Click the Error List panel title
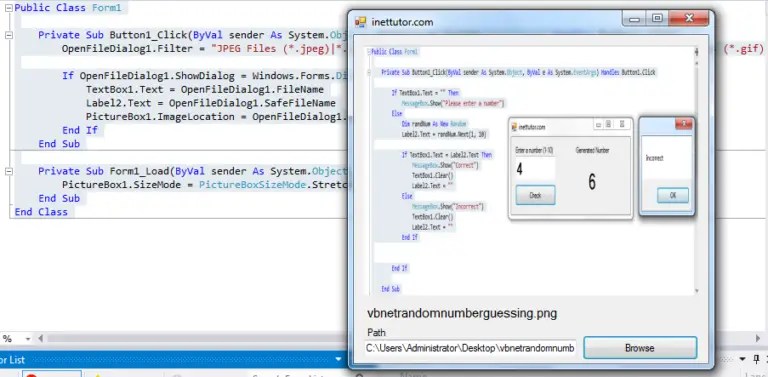This screenshot has height=377, width=768. tap(12, 360)
